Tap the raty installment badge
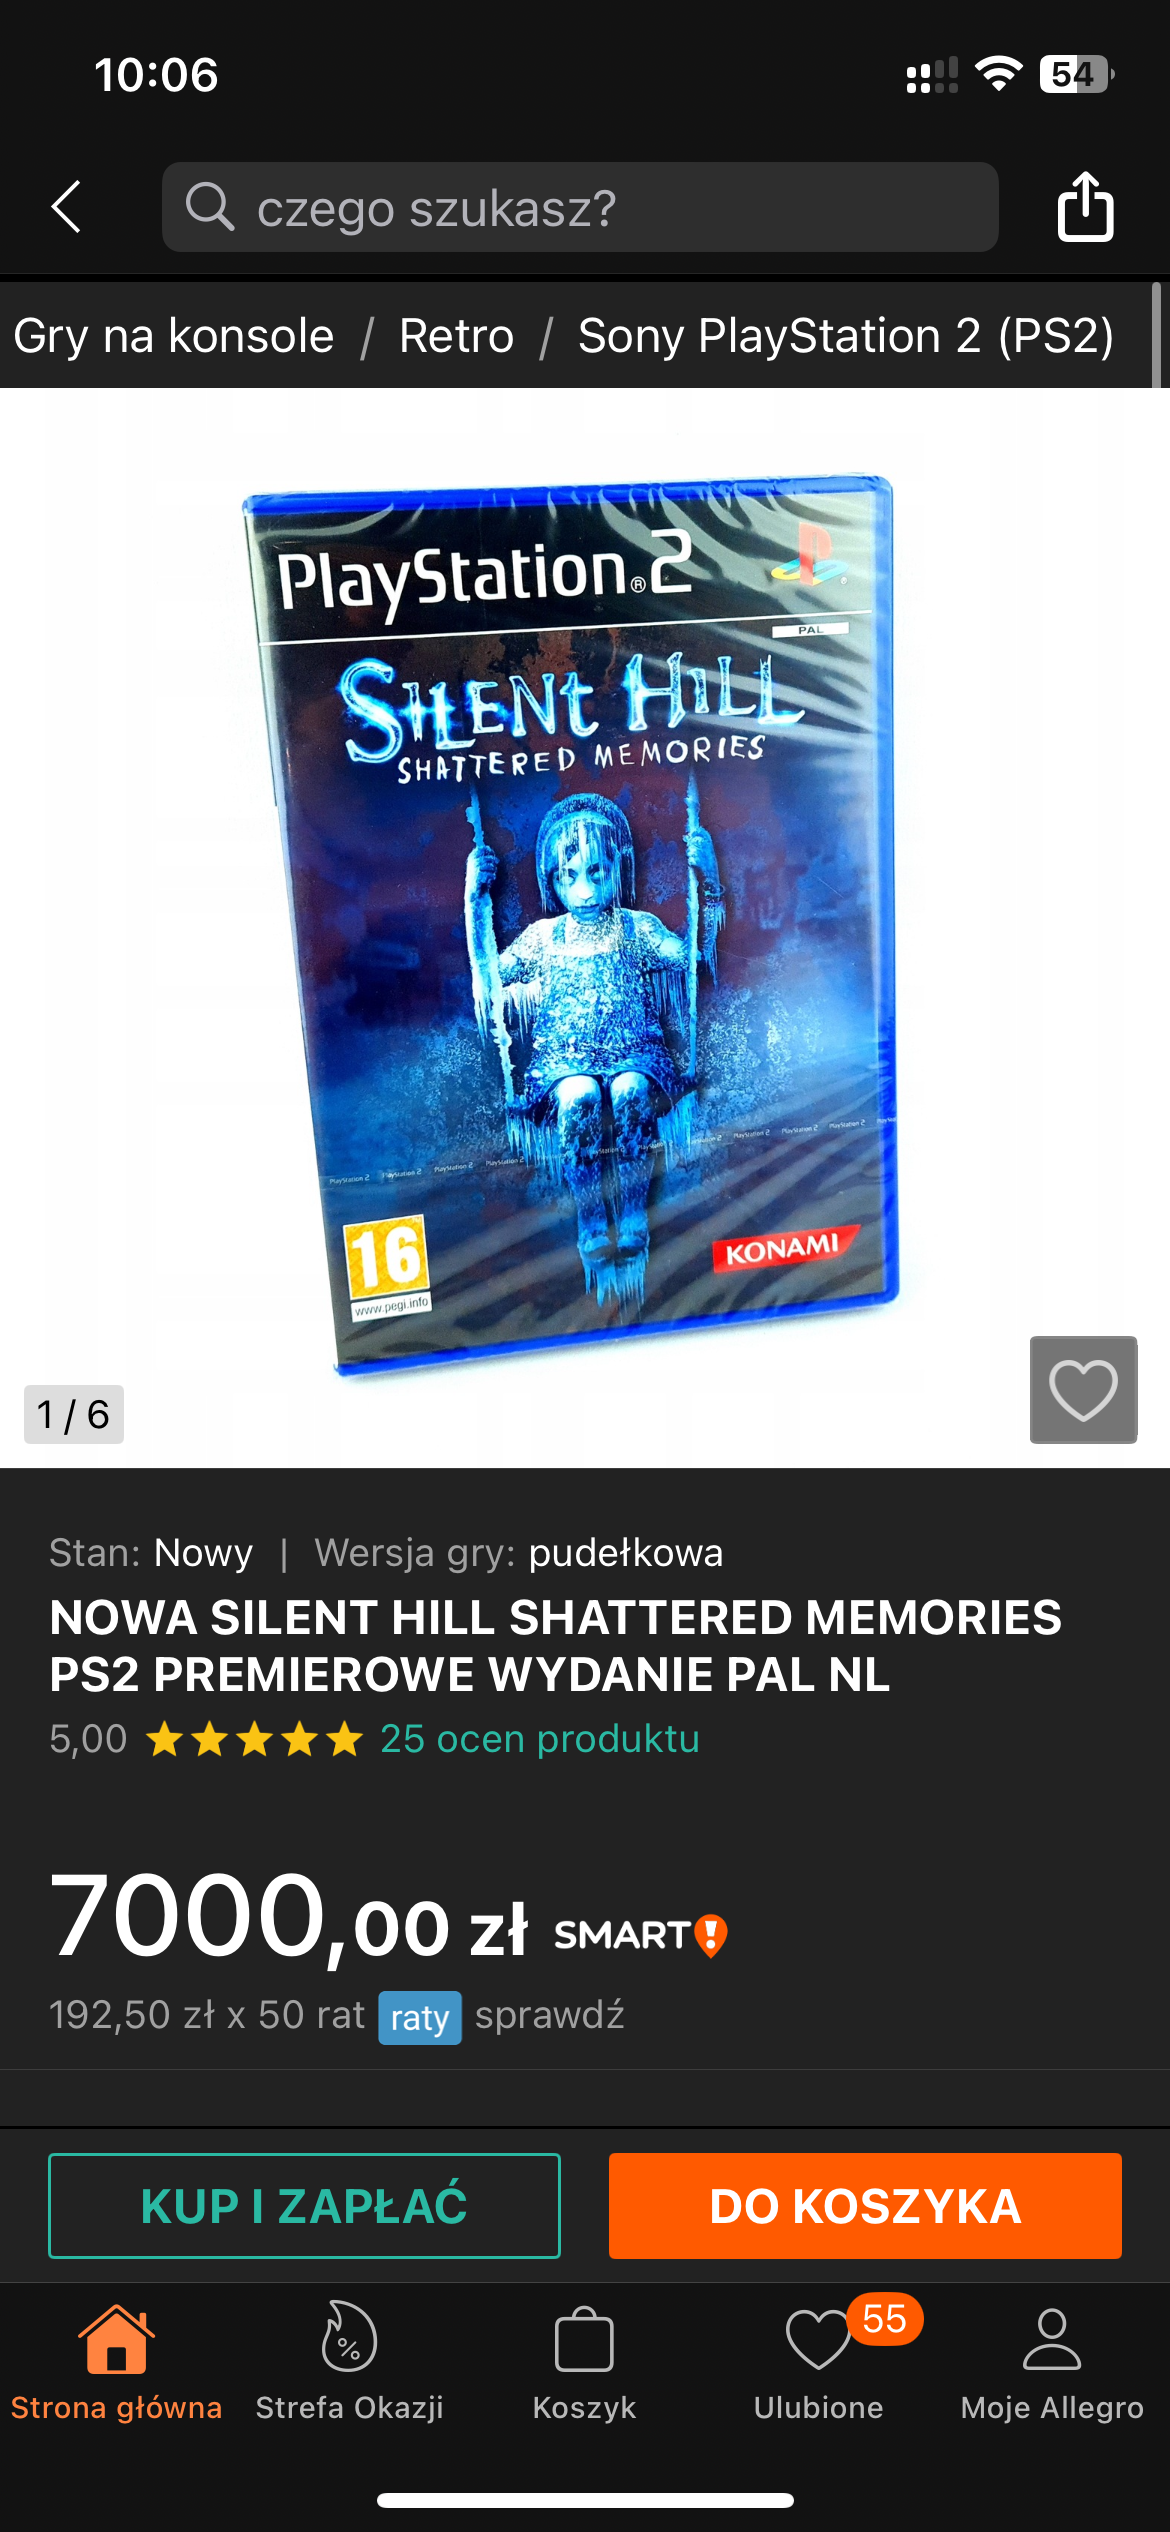Screen dimensions: 1170x2532 [x=420, y=2018]
